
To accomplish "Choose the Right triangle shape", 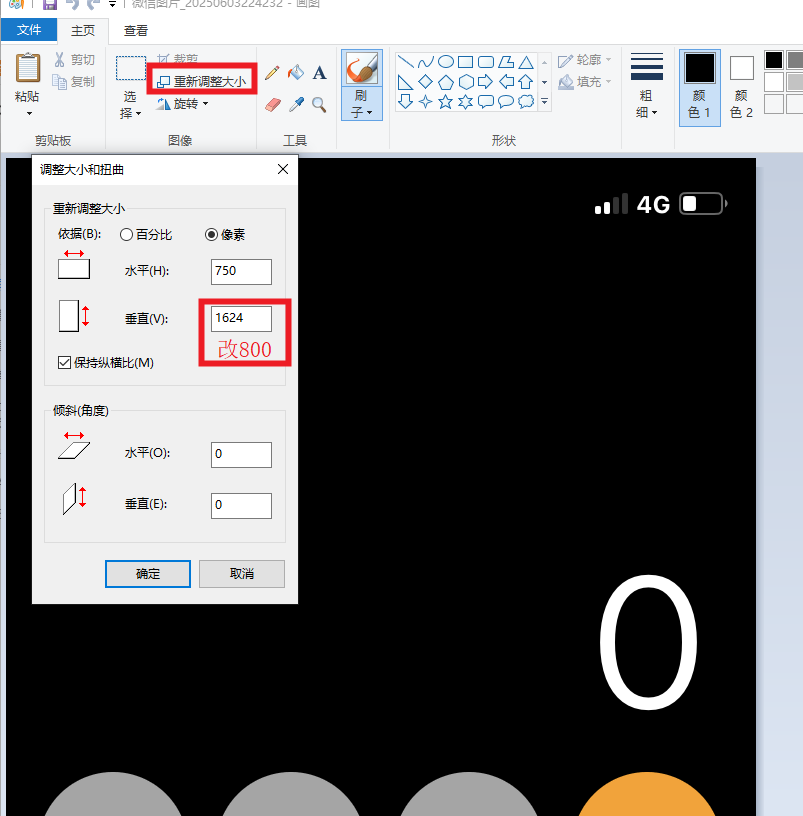I will point(405,82).
